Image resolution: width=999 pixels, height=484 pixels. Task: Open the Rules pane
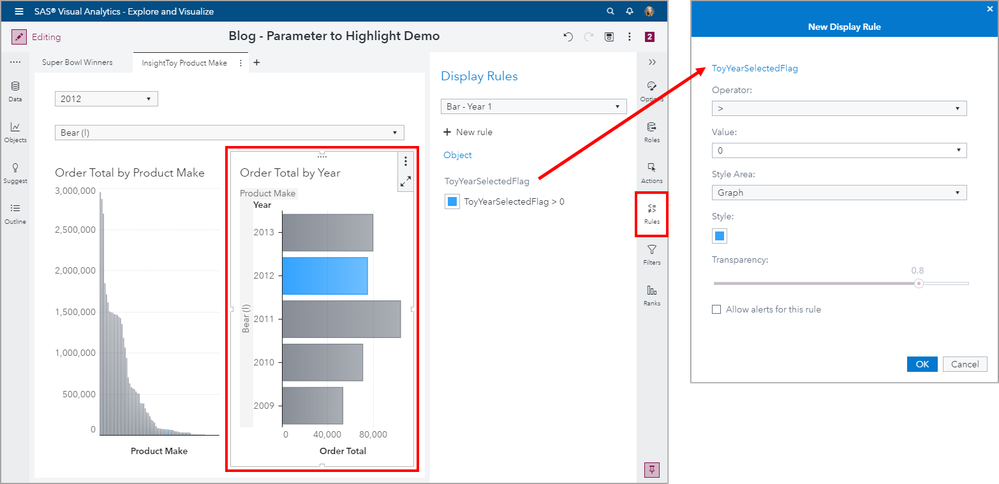coord(652,214)
